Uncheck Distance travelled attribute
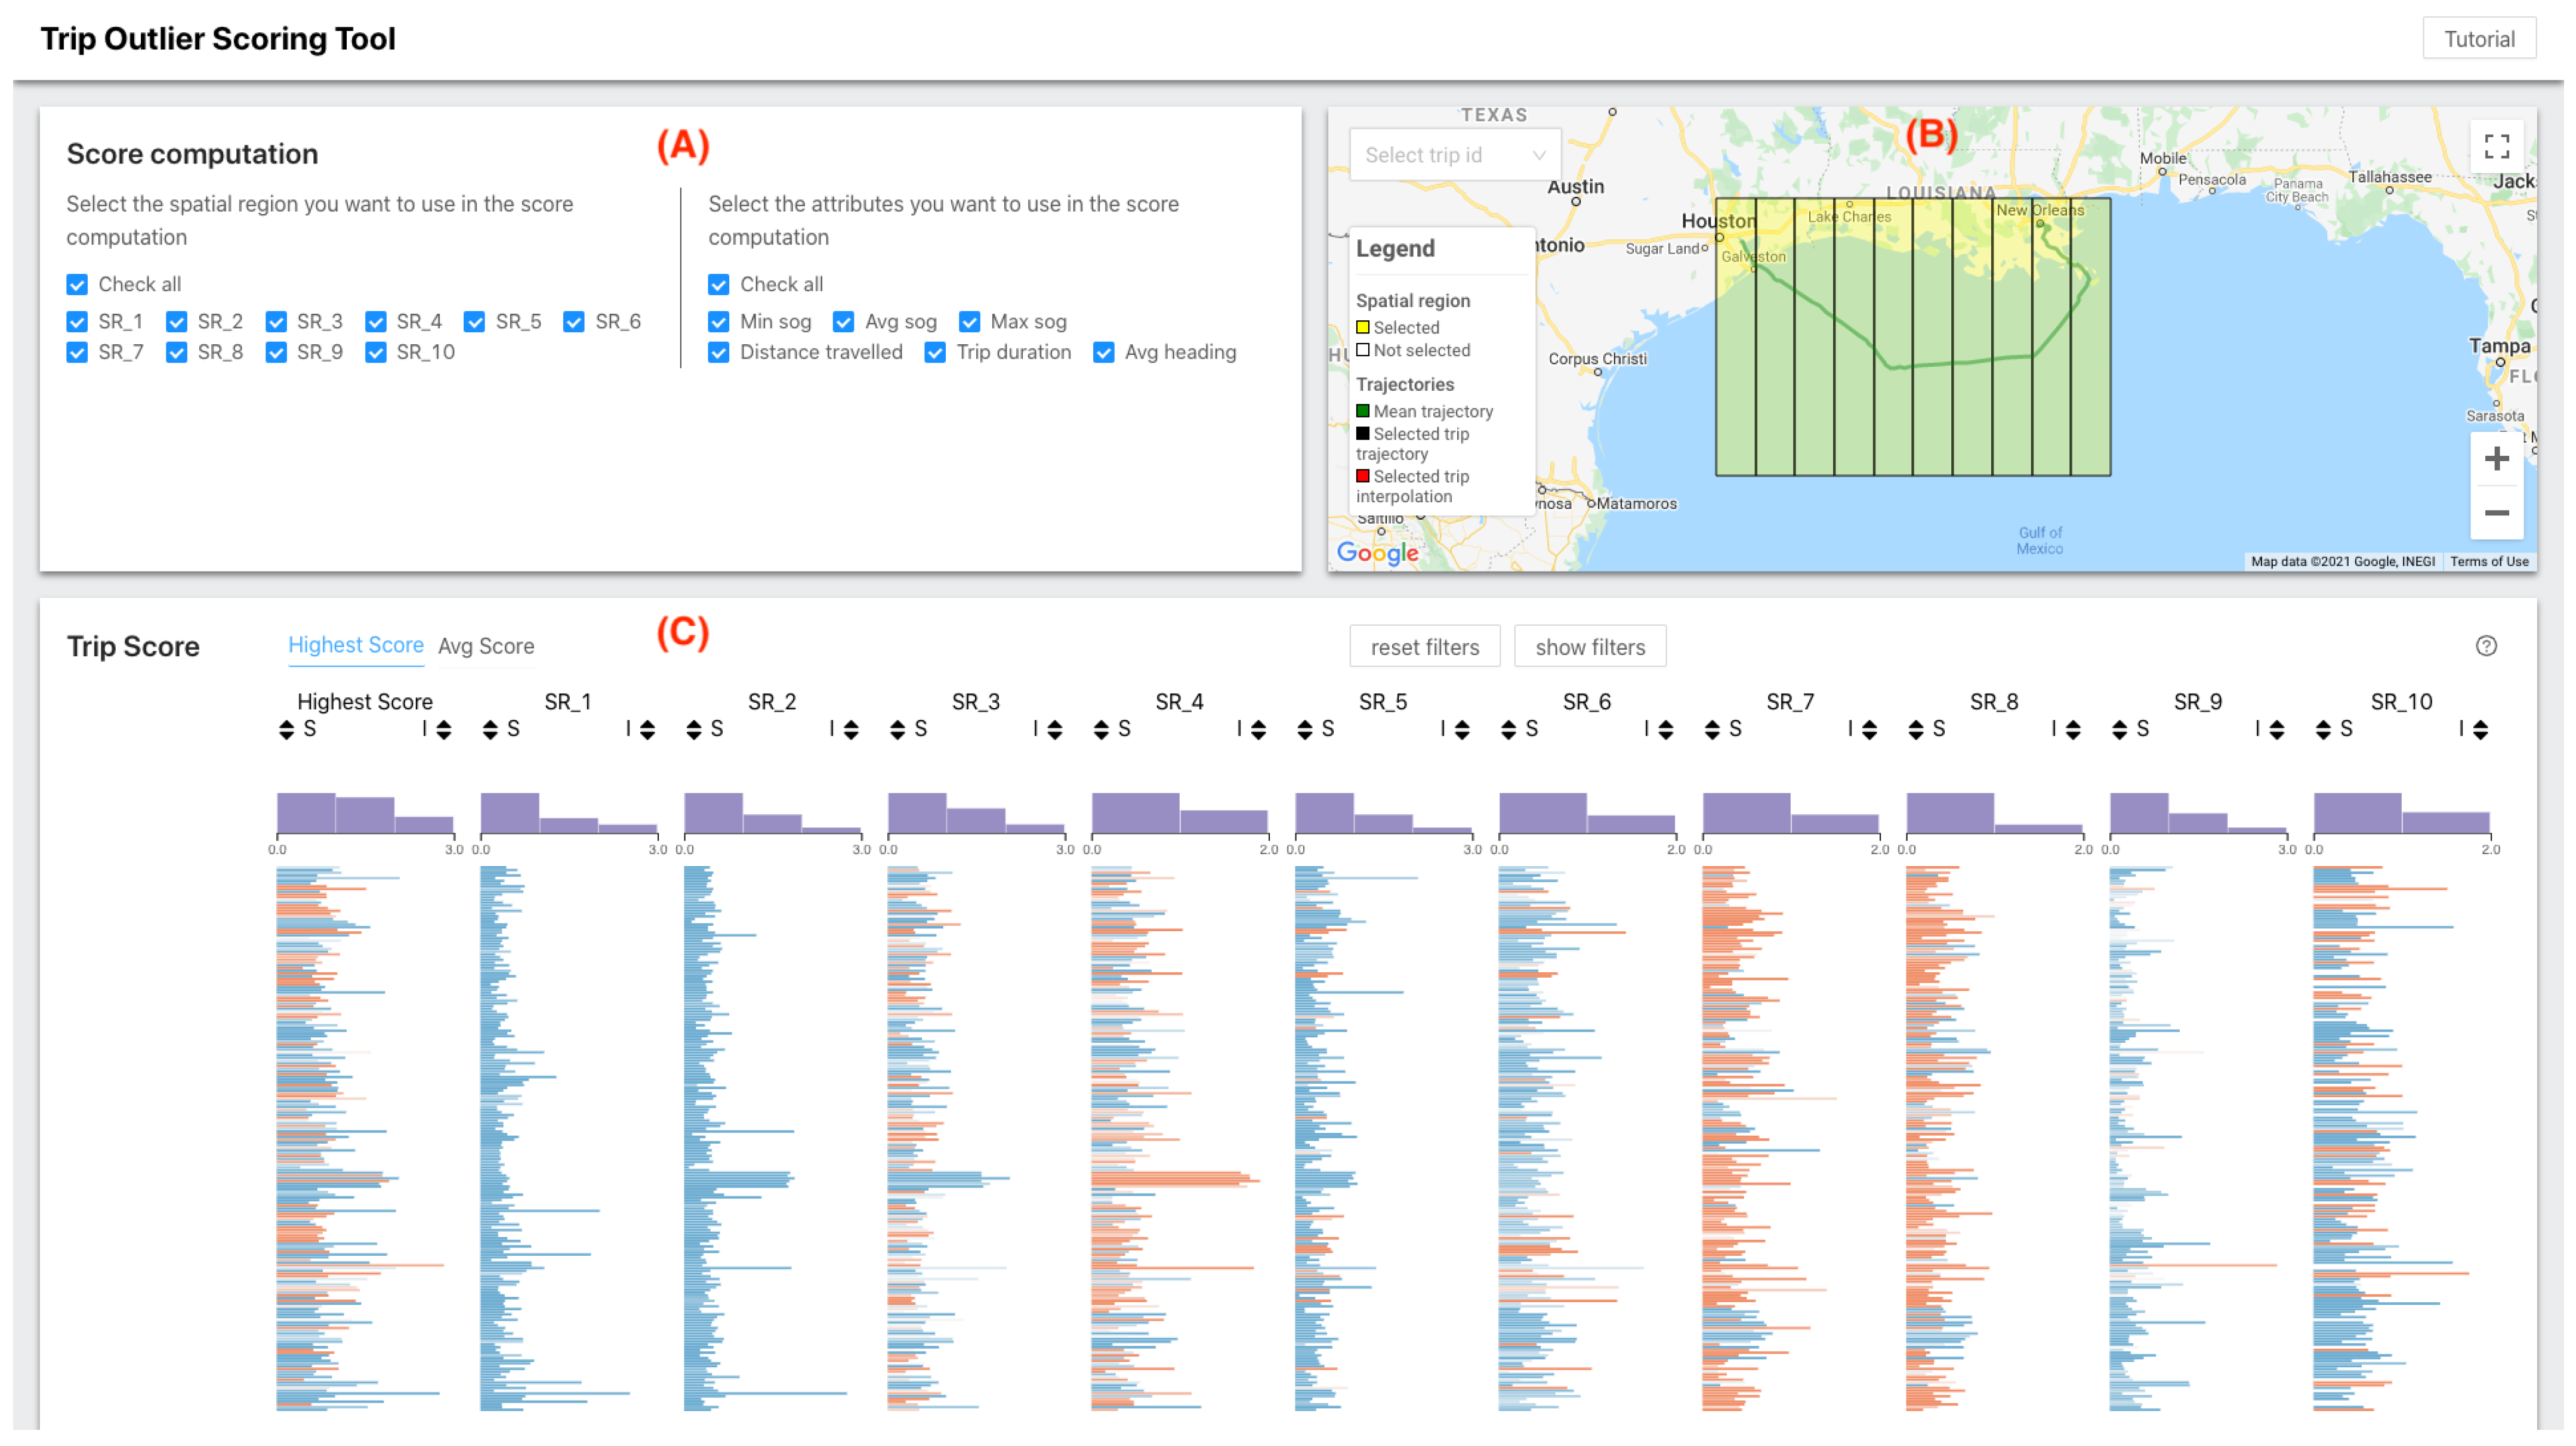This screenshot has height=1446, width=2576. pos(718,353)
